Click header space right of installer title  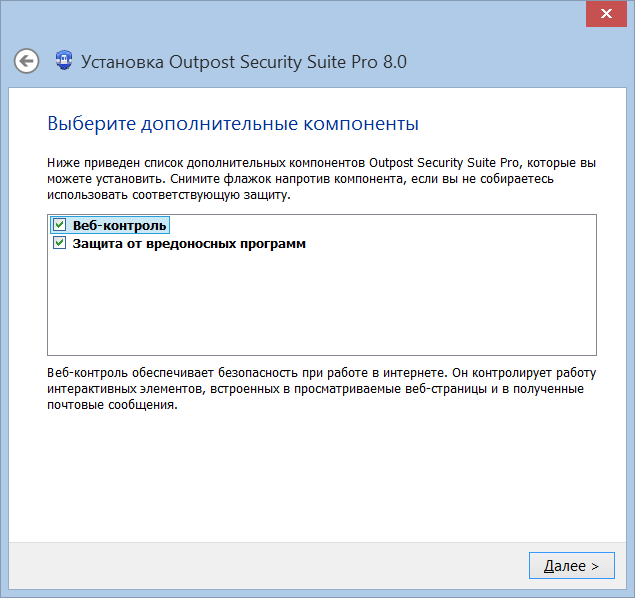(x=510, y=62)
